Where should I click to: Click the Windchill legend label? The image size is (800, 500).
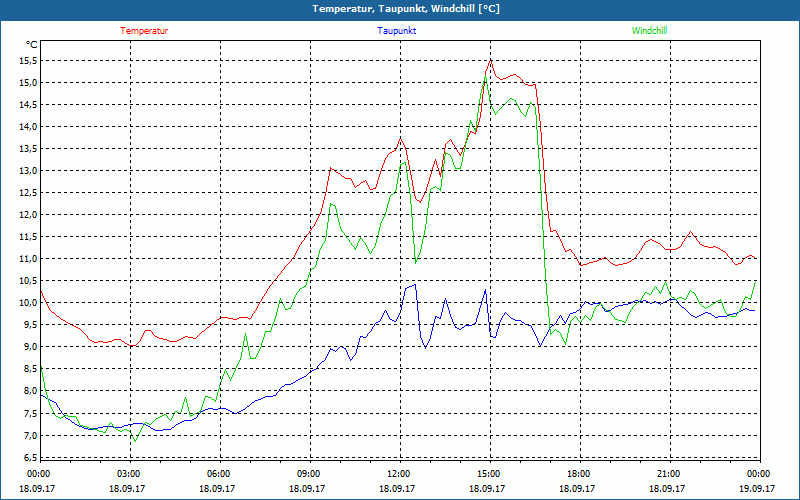coord(649,31)
